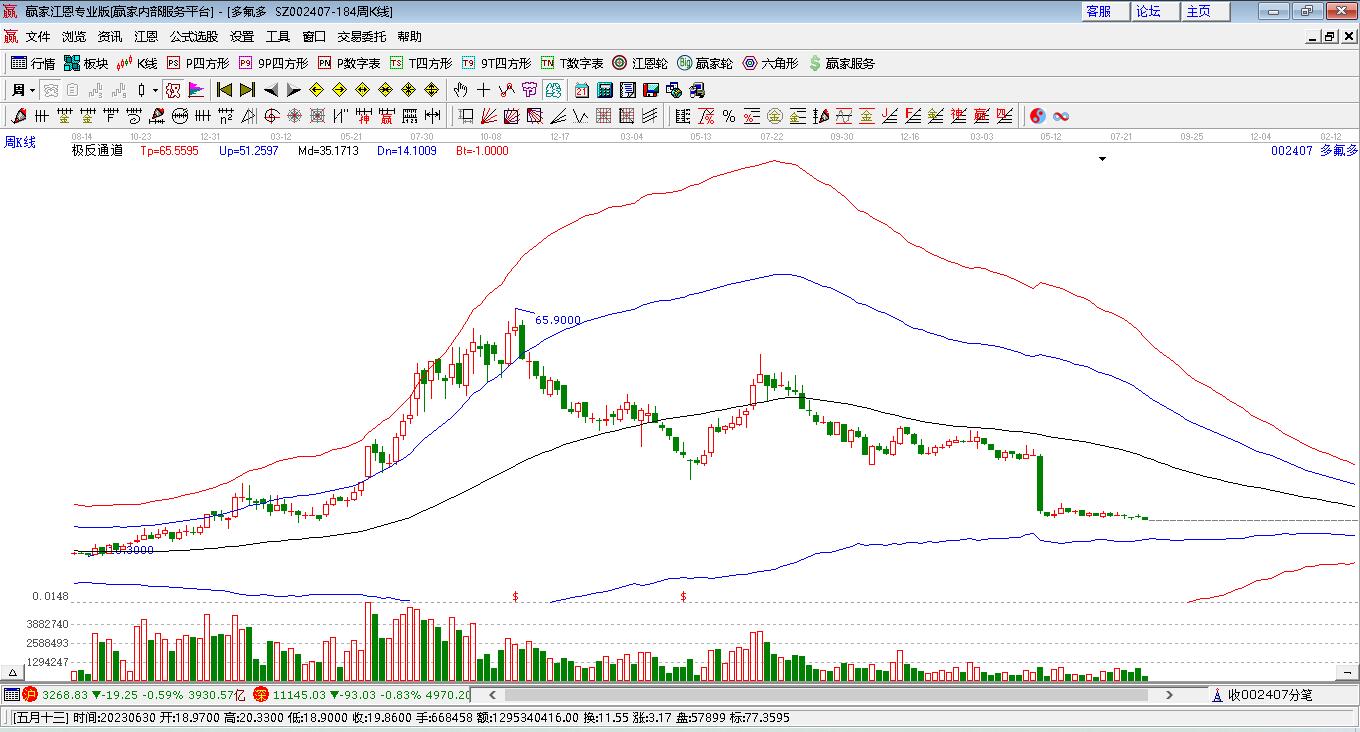Click the first red $ marker
The width and height of the screenshot is (1360, 732).
[515, 596]
